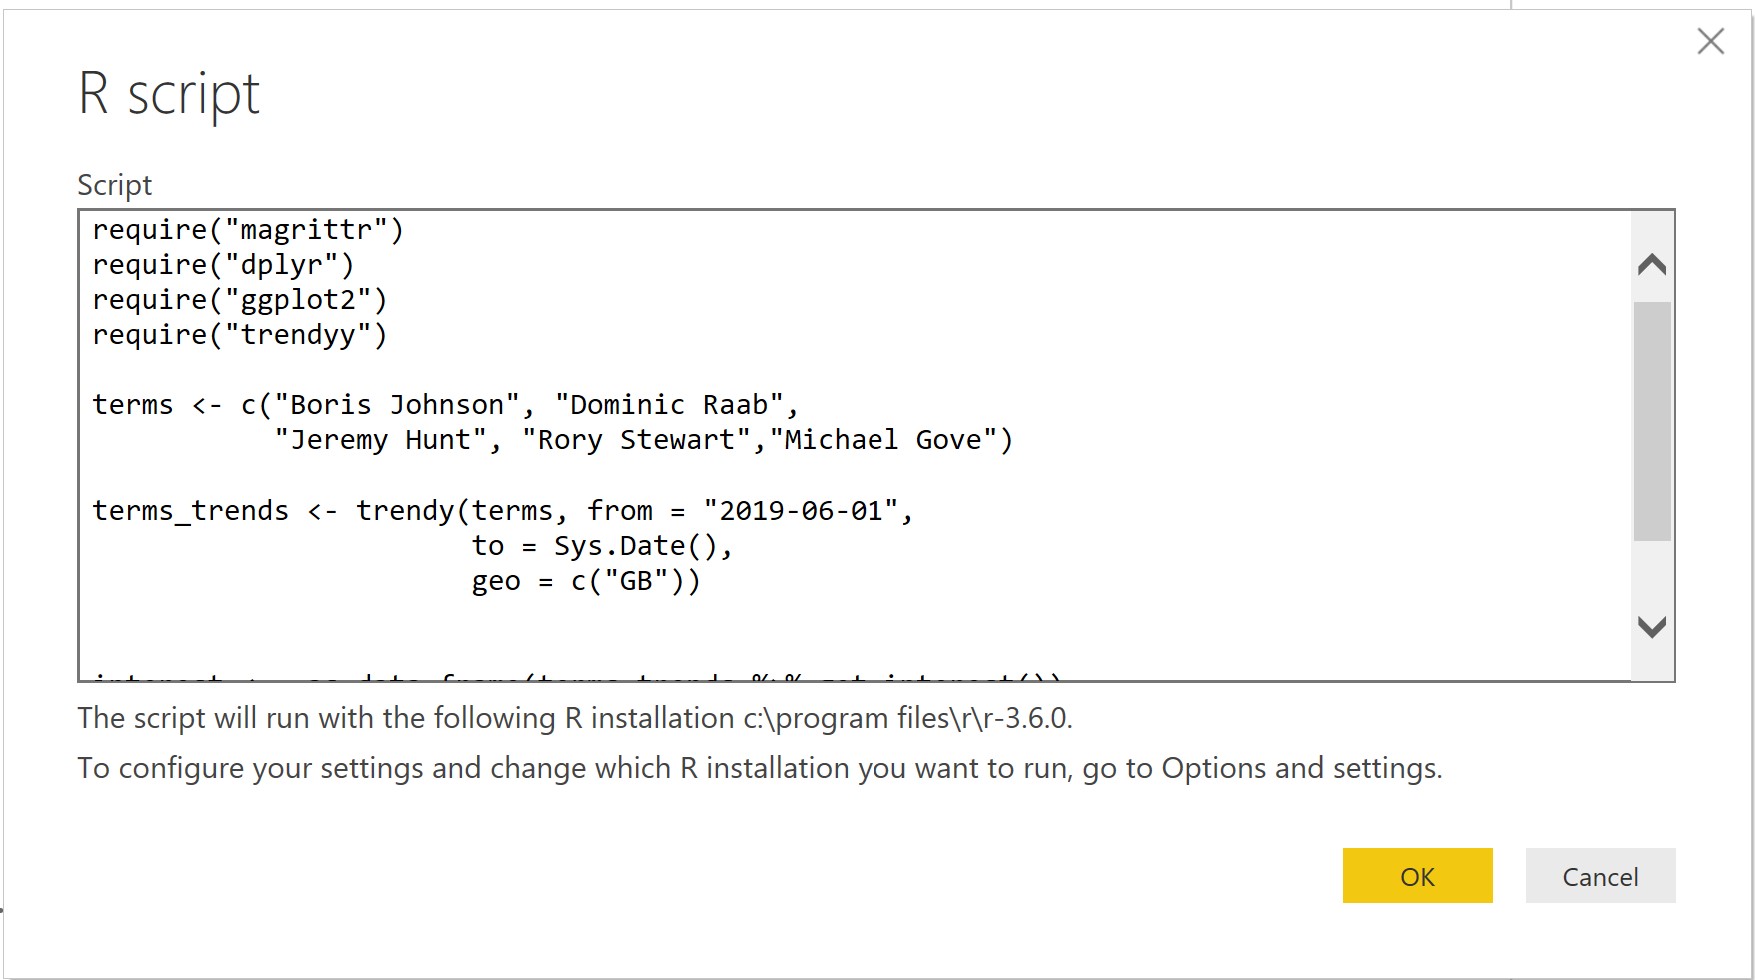The height and width of the screenshot is (980, 1755).
Task: Place cursor on the require("ggplot2") line
Action: pyautogui.click(x=240, y=299)
